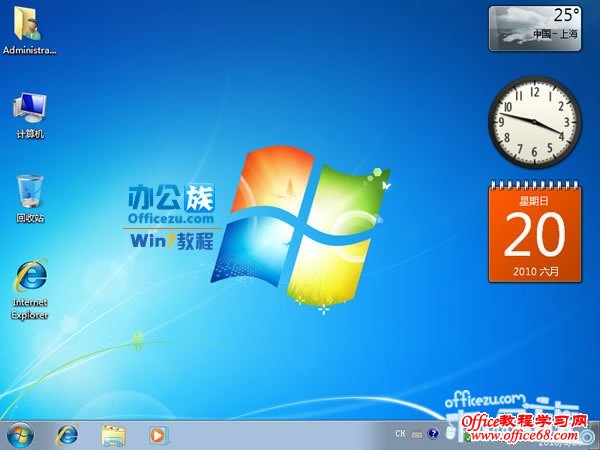Screen dimensions: 600x450
Task: Open the Windows Start menu orb
Action: pos(20,435)
